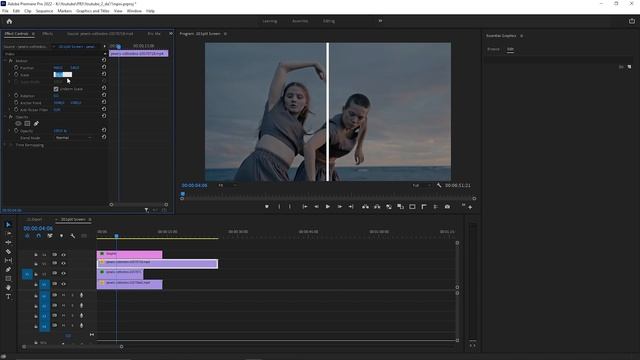Expand Time Remapping section
Image resolution: width=640 pixels, height=360 pixels.
(x=5, y=145)
